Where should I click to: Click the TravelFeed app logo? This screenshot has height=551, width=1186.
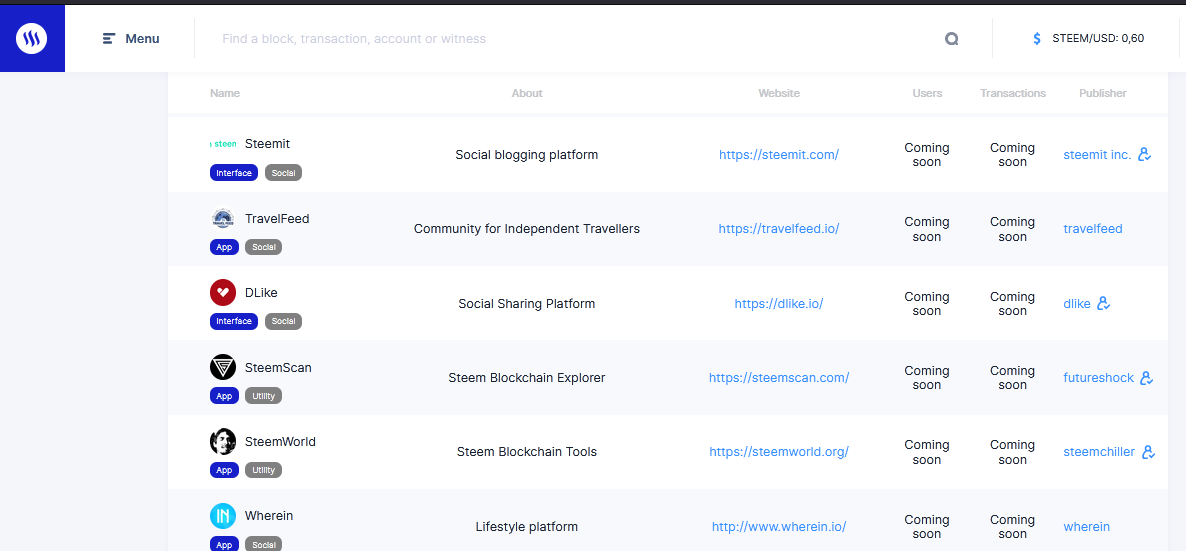click(223, 219)
